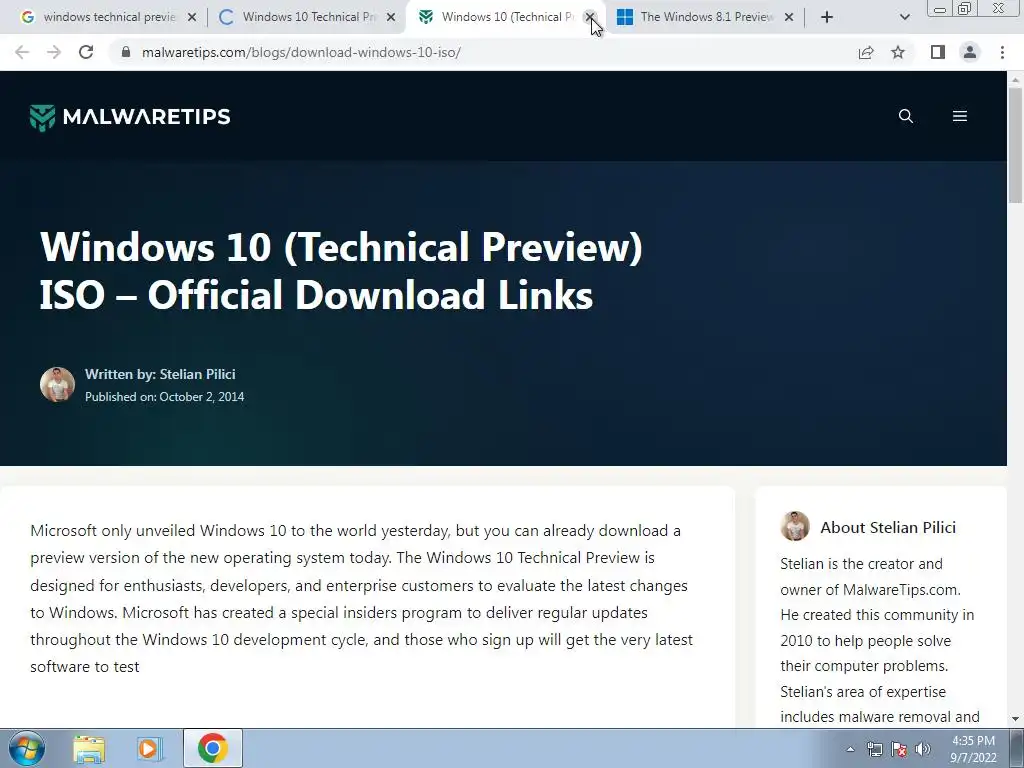Click the scrollbar down arrow
1024x768 pixels.
[1015, 719]
